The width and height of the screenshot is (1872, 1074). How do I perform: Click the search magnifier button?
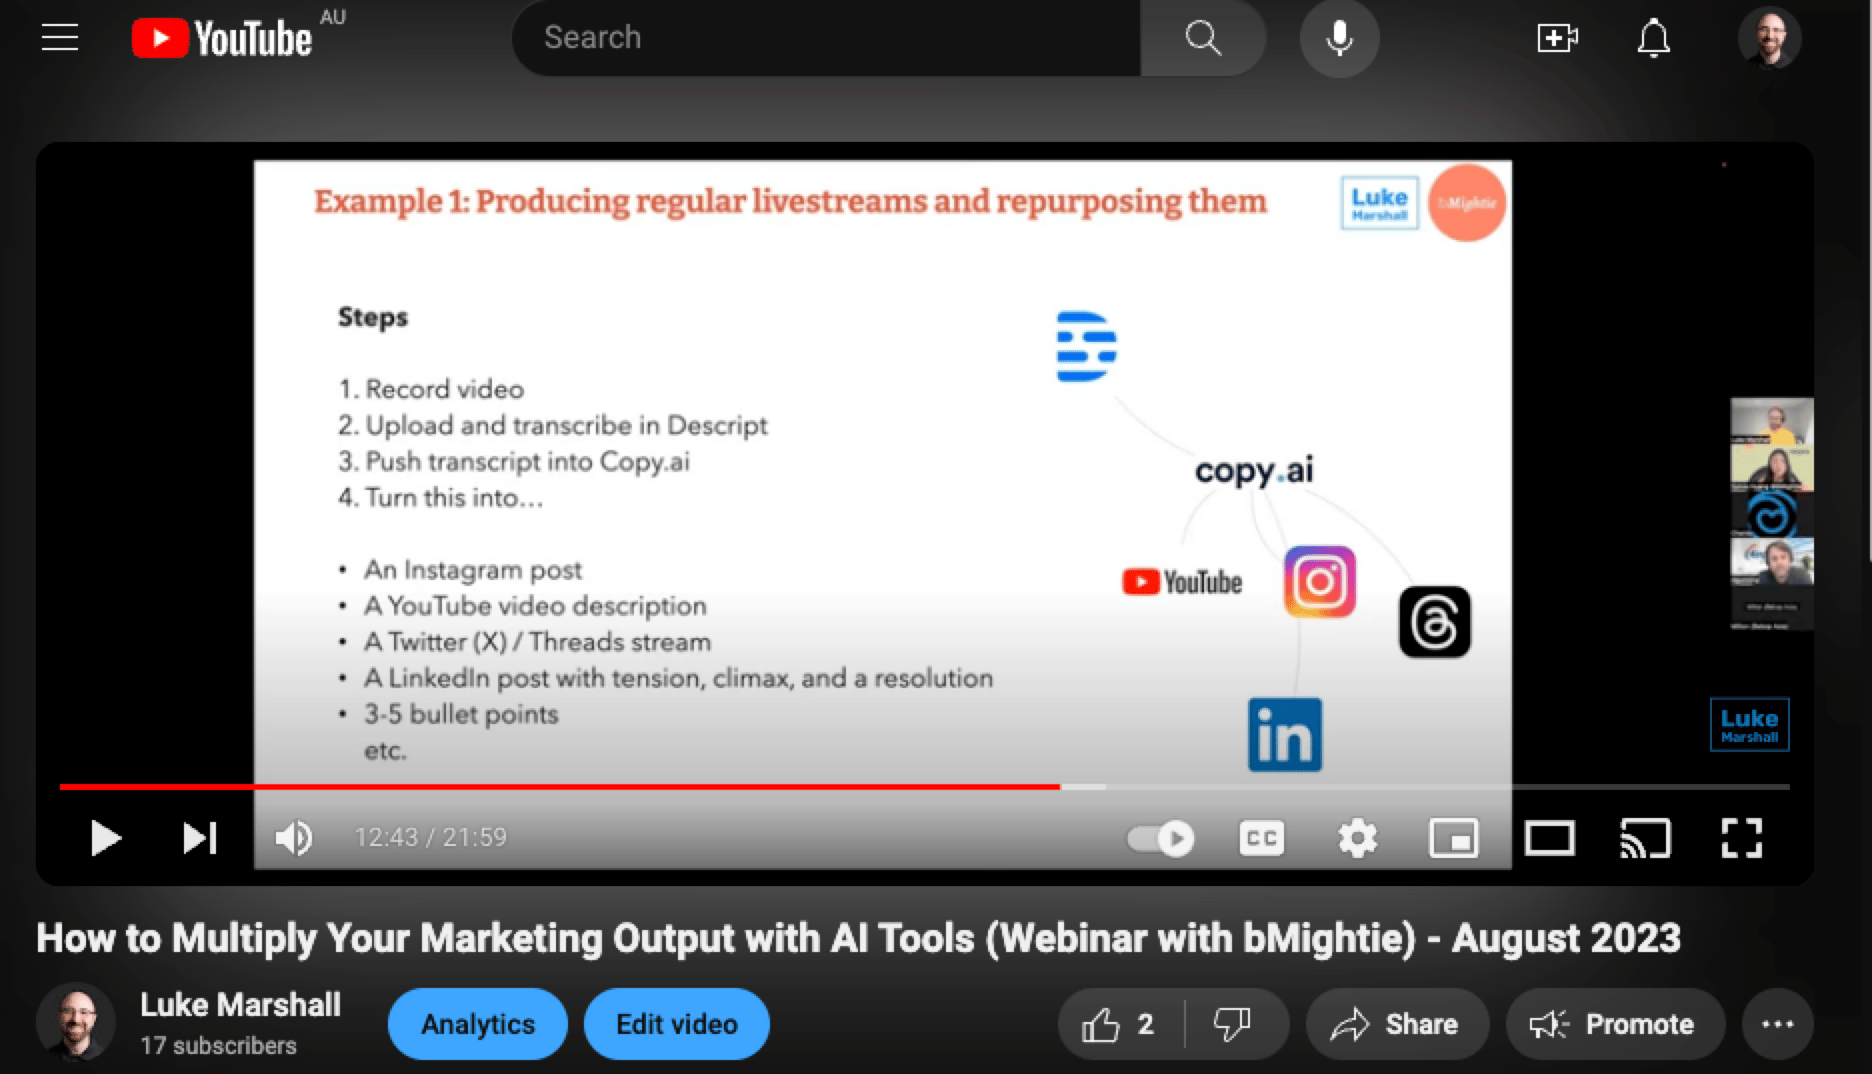1203,38
